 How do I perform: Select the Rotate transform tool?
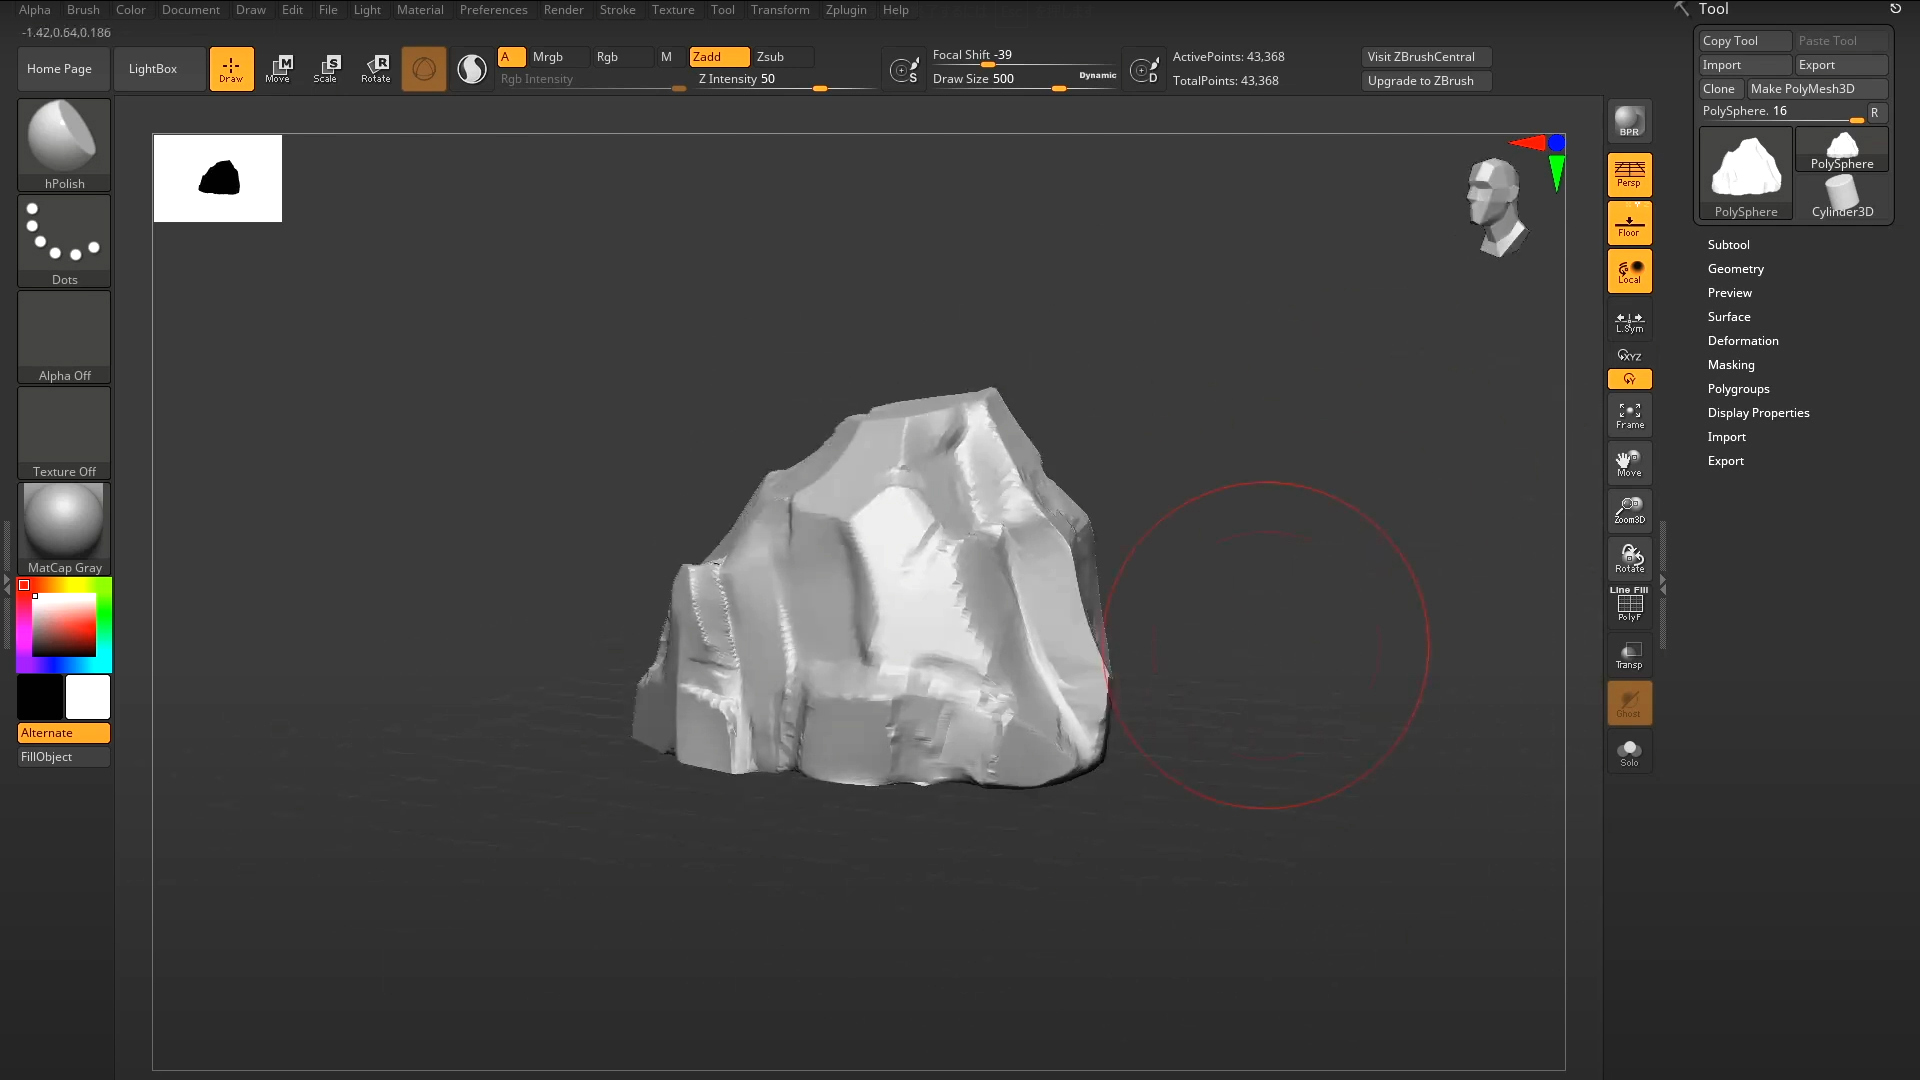click(376, 68)
